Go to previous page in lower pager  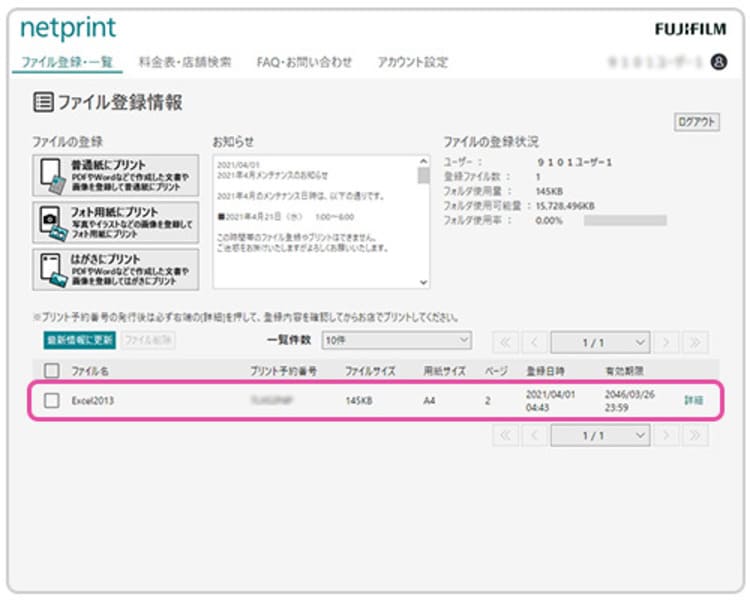[534, 435]
